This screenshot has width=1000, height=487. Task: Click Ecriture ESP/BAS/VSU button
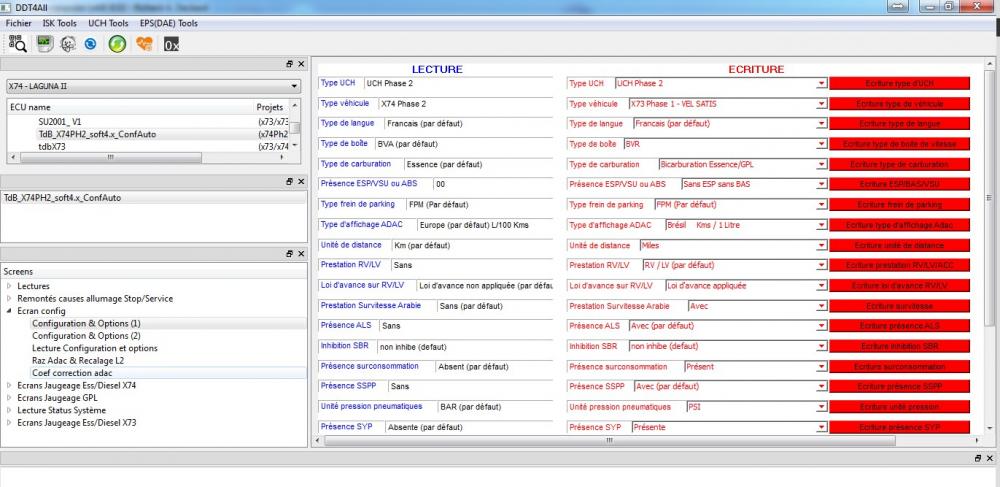[899, 185]
